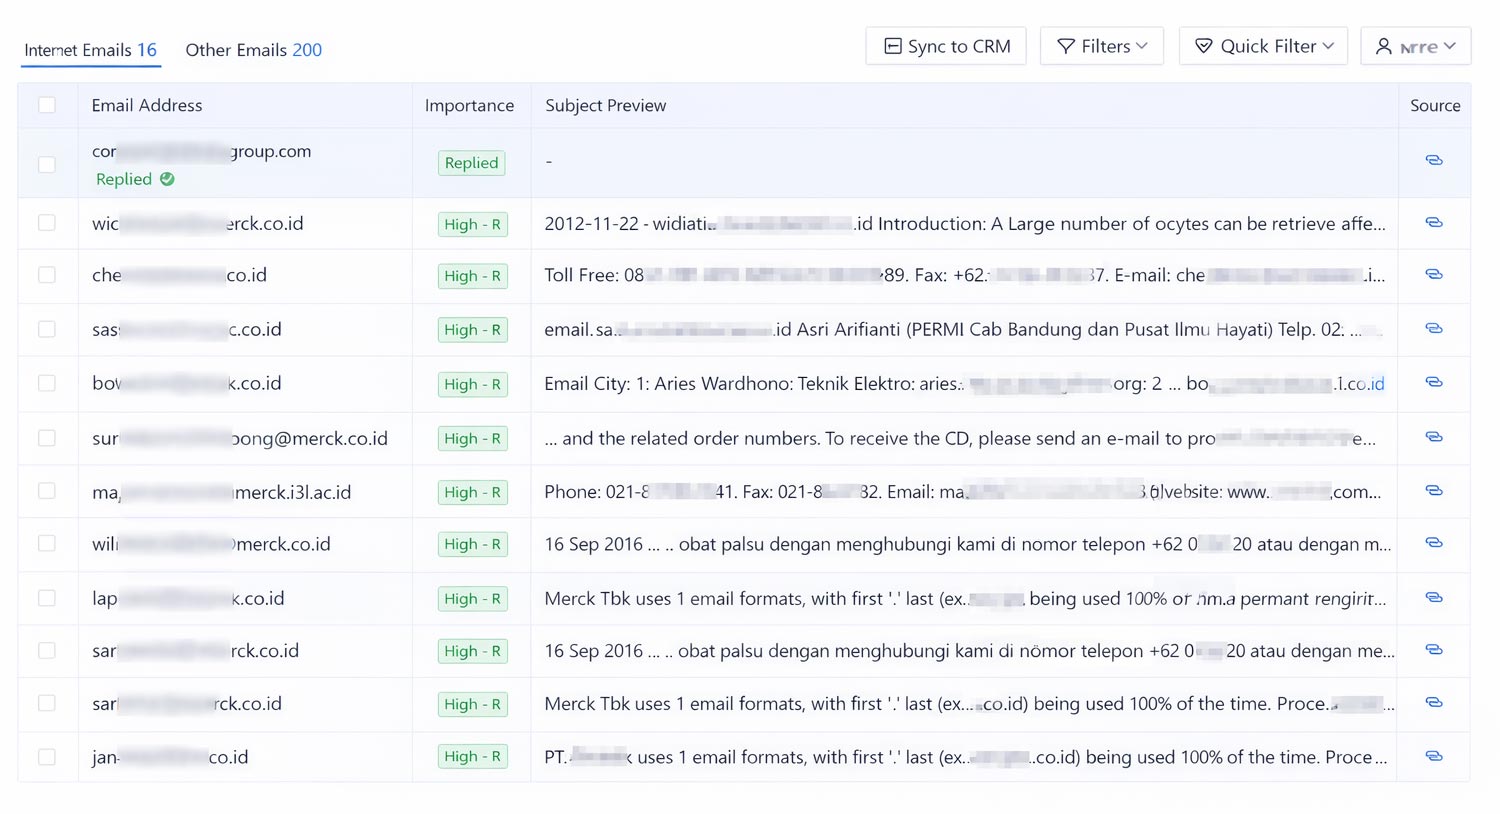This screenshot has height=814, width=1500.
Task: Open source link for the sar...rck.co.id obat palsu row
Action: click(1434, 650)
